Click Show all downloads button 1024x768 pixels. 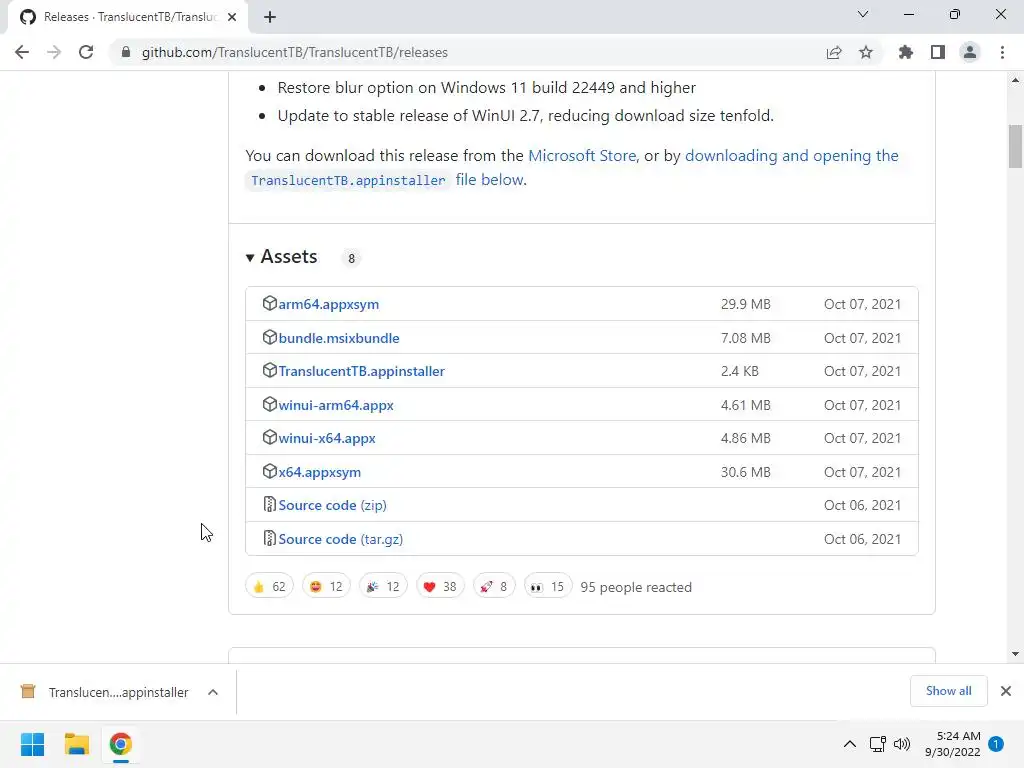(x=948, y=691)
